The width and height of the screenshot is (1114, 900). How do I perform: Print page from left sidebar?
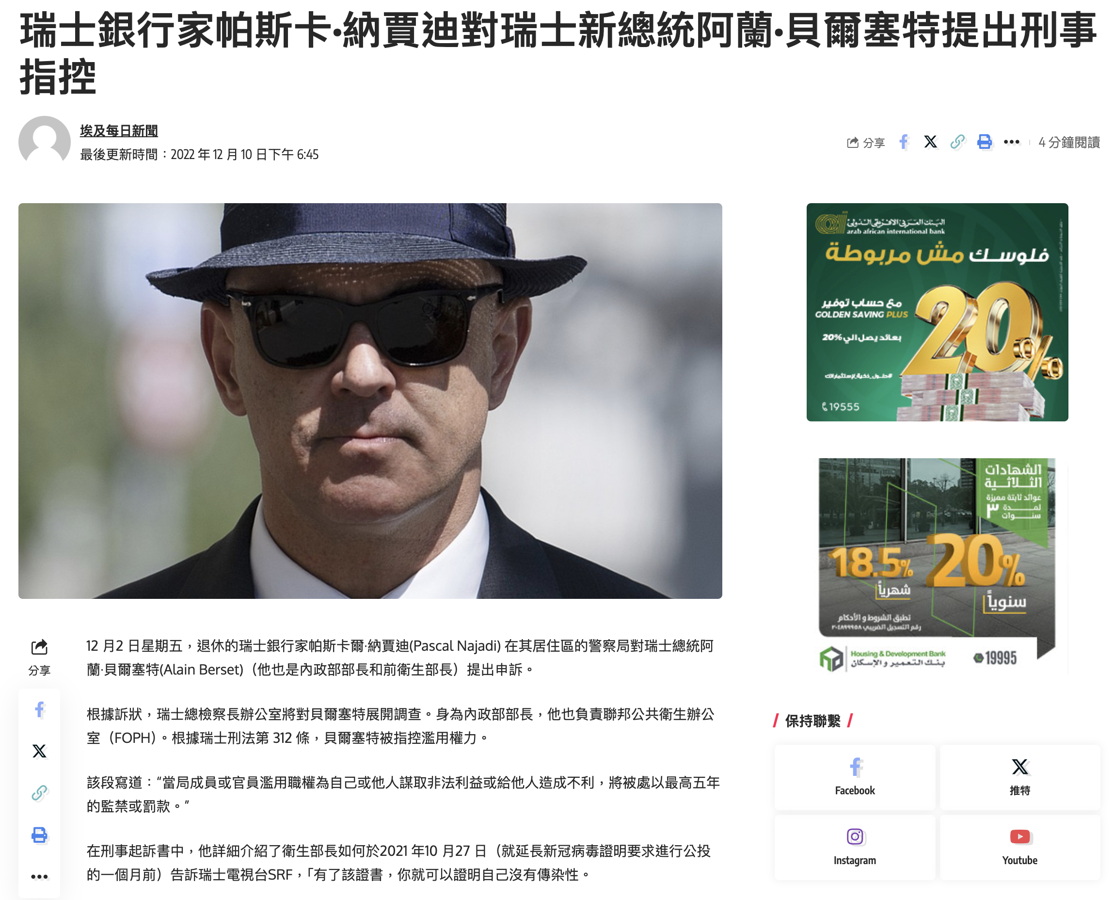click(40, 835)
